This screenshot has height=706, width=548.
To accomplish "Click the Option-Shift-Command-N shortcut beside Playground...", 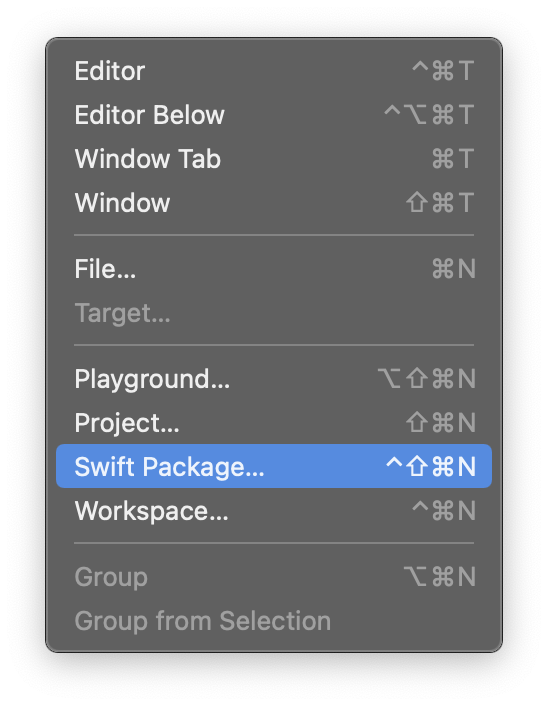I will coord(427,379).
